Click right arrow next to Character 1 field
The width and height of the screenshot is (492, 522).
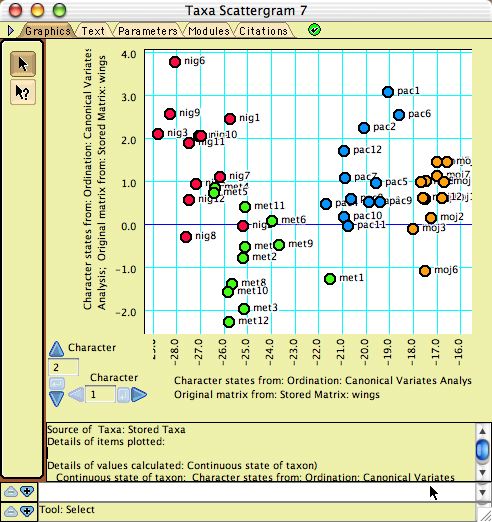coord(139,395)
